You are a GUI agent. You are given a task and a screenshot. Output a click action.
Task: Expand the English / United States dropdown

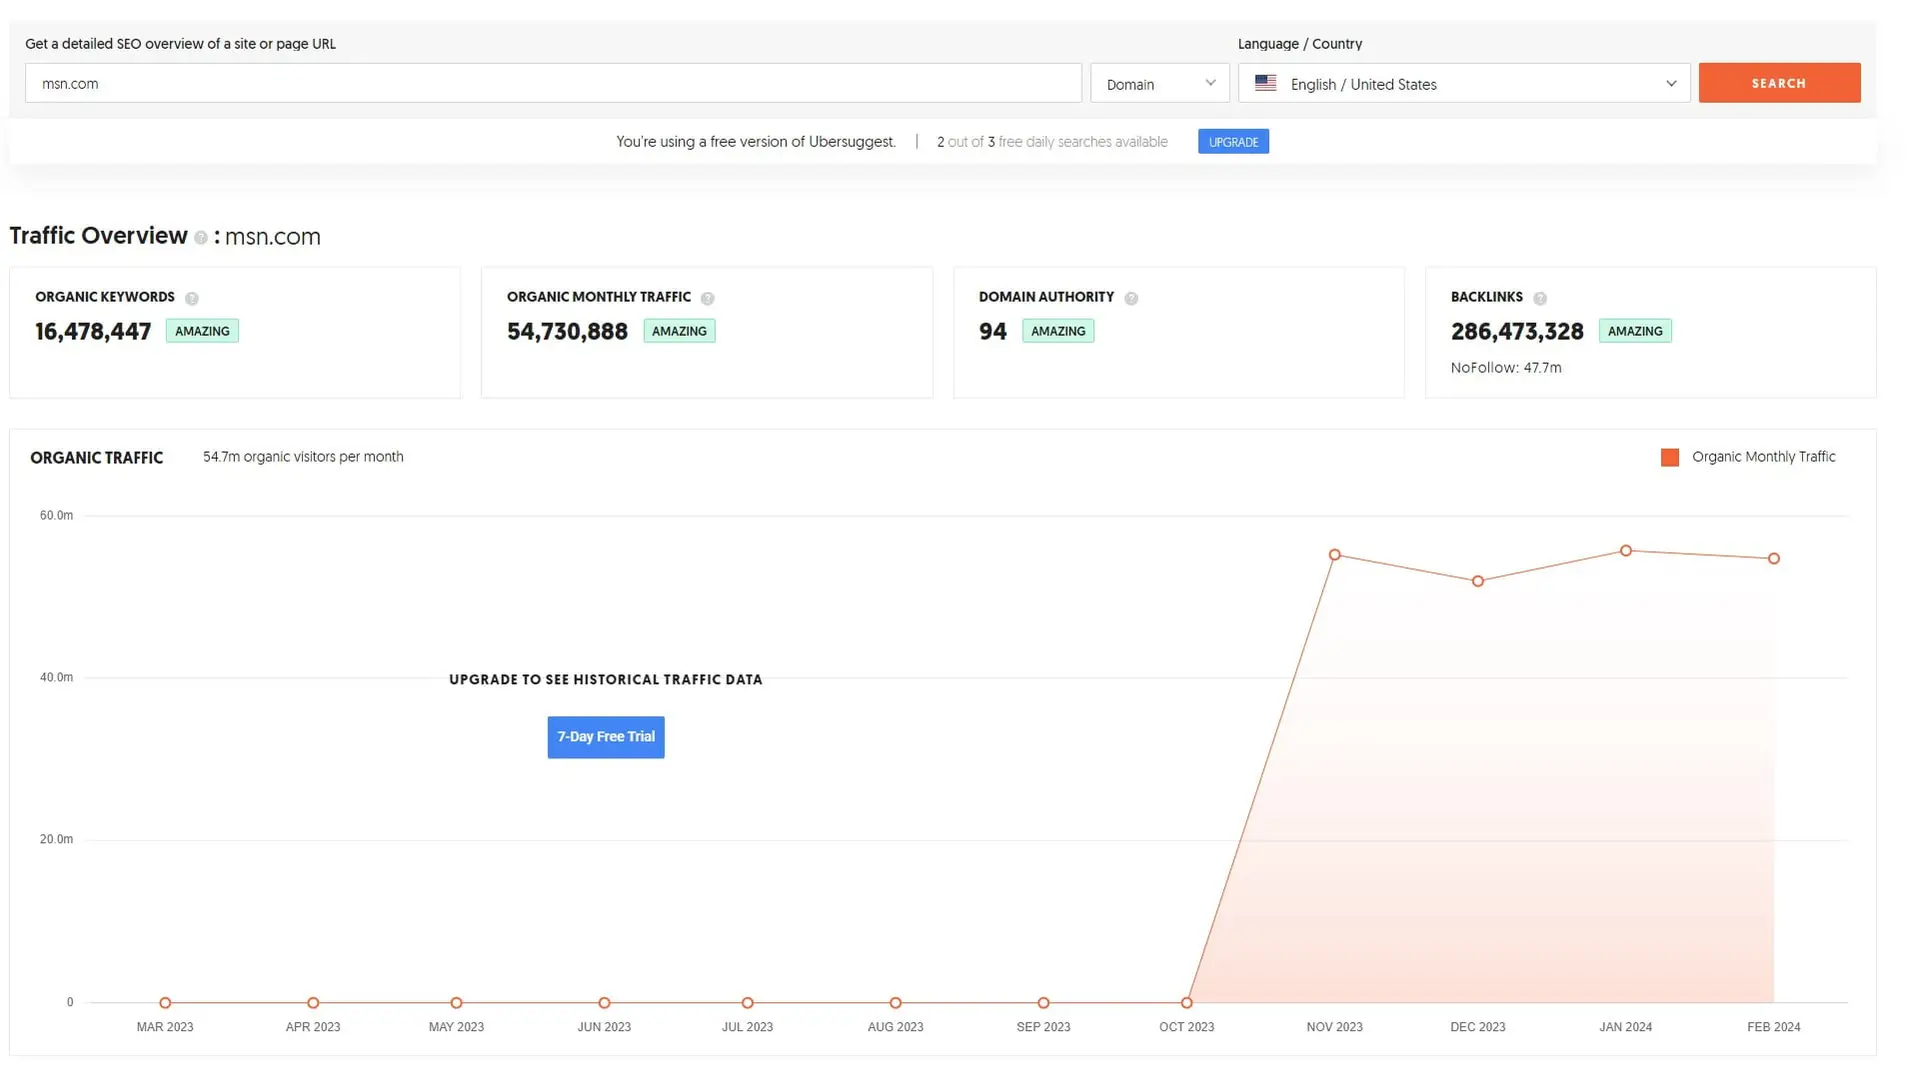[1464, 83]
